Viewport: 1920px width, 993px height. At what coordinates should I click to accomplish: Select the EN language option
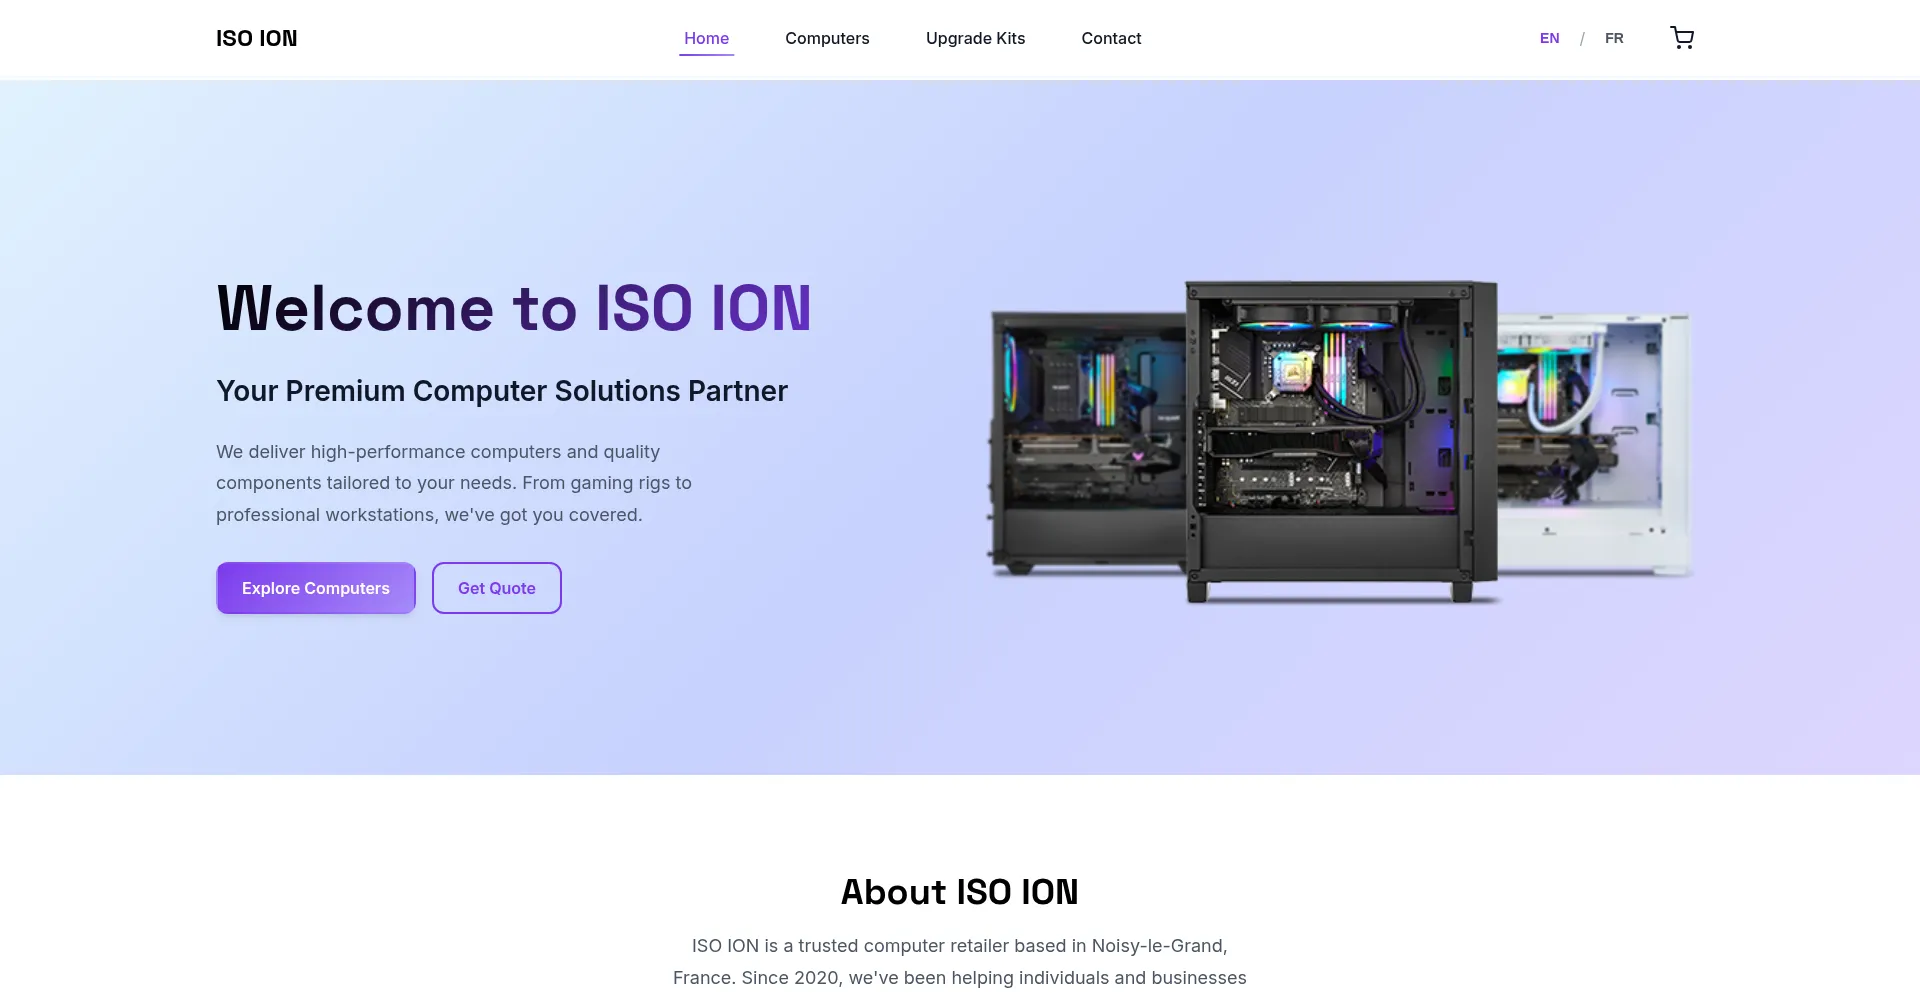[x=1549, y=38]
